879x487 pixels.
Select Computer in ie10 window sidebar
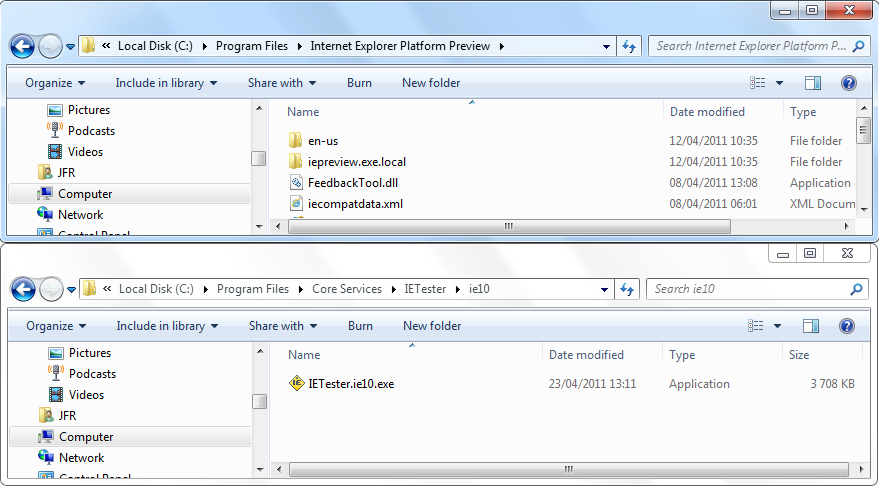[76, 437]
